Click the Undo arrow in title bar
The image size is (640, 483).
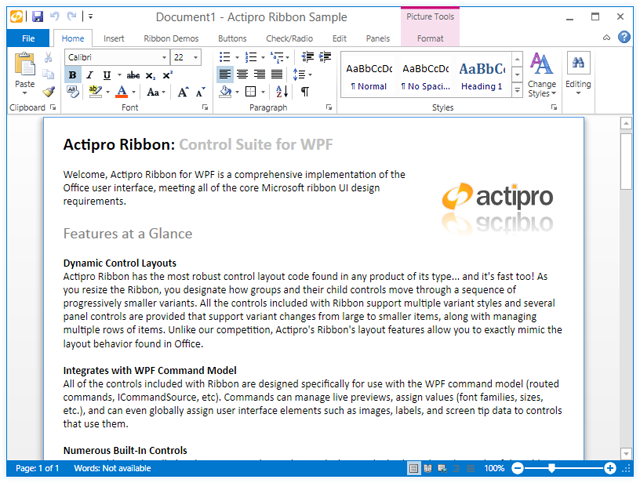click(x=54, y=16)
